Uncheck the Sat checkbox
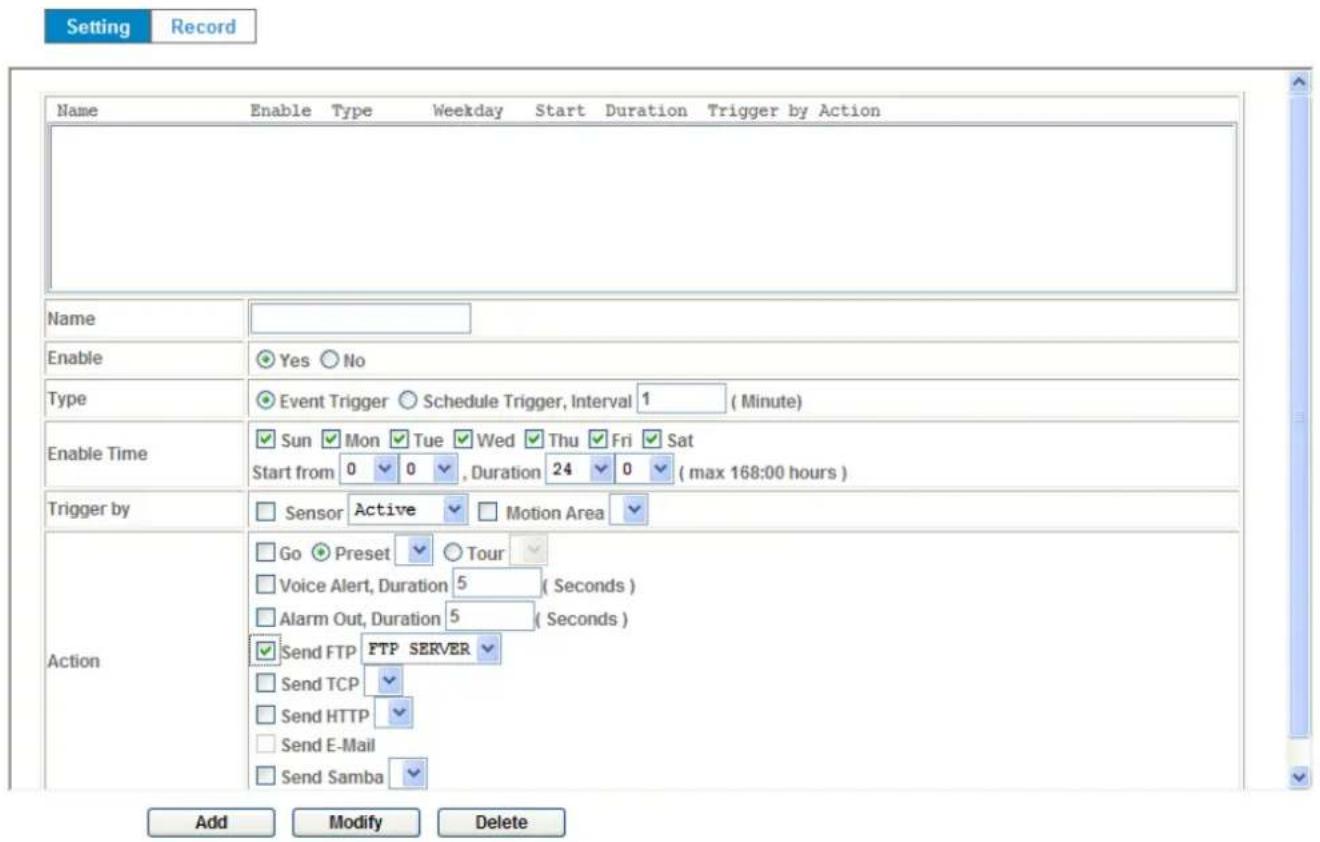1320x842 pixels. [652, 440]
